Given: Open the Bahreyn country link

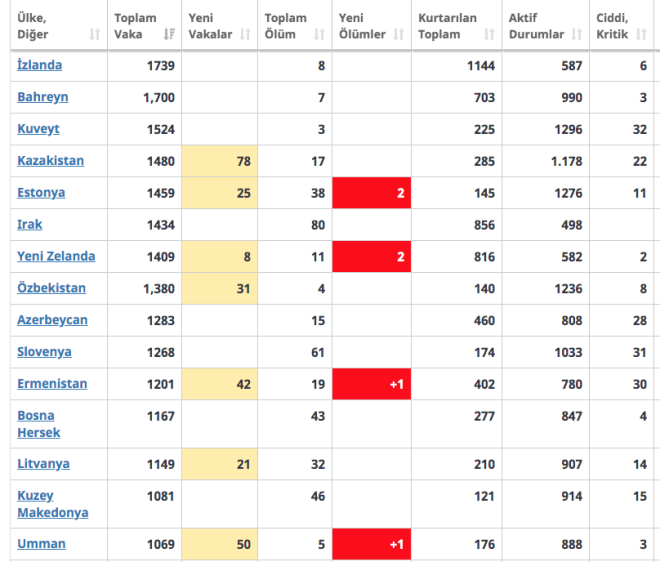Looking at the screenshot, I should (x=43, y=97).
